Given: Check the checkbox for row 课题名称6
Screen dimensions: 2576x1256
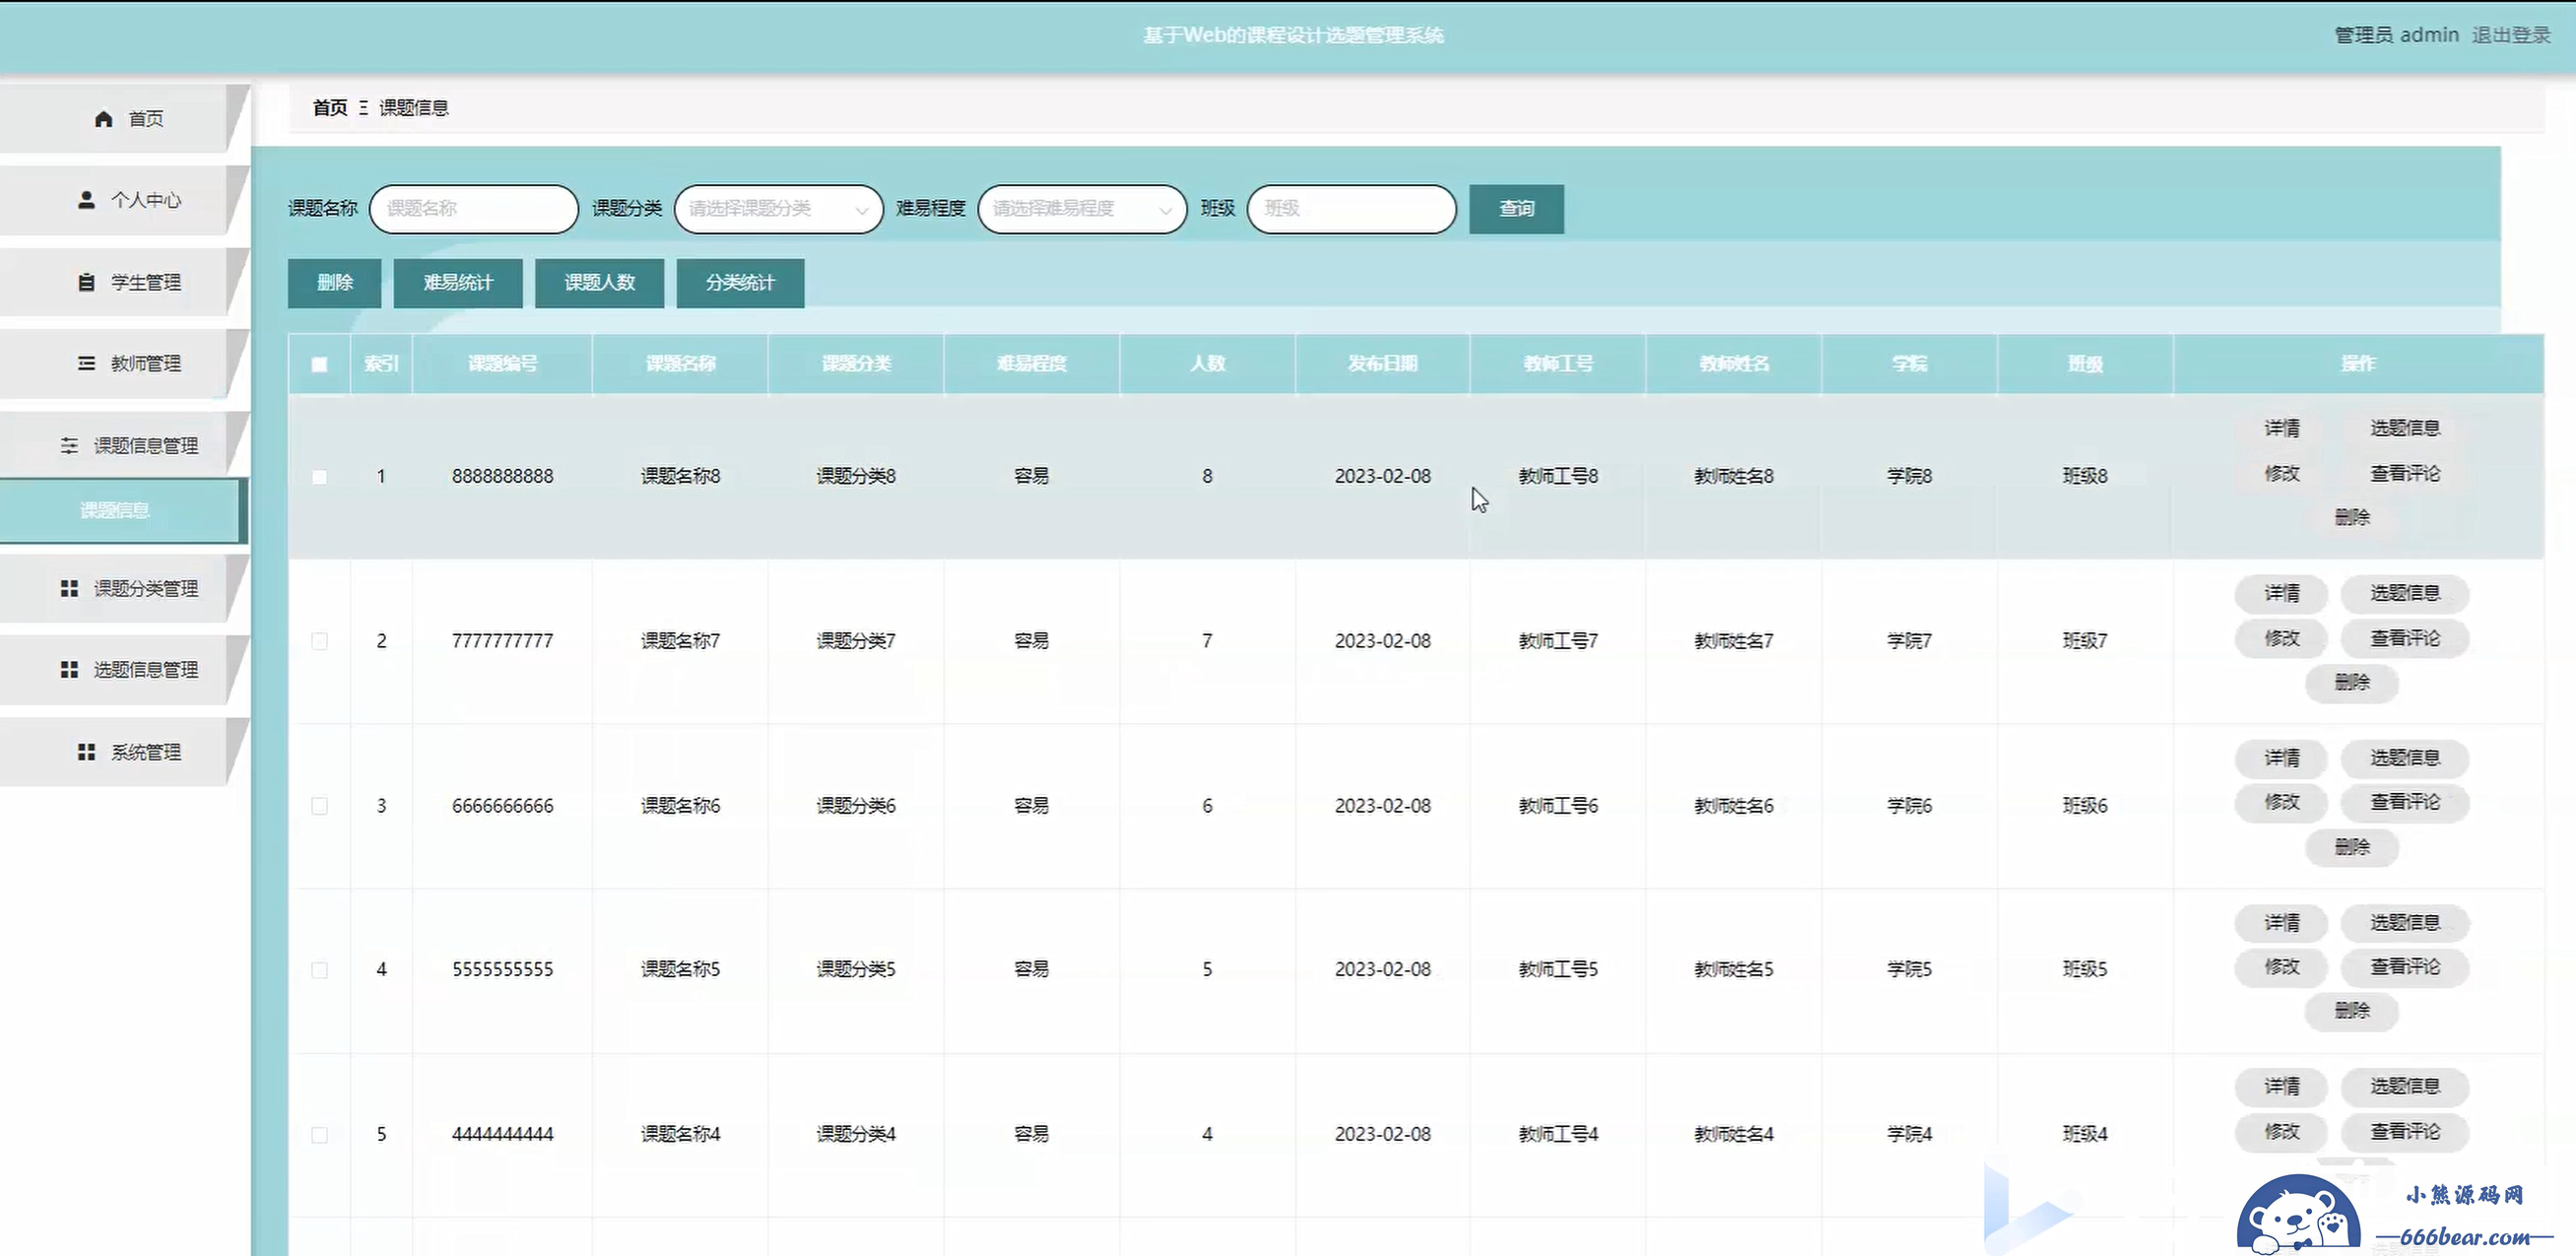Looking at the screenshot, I should 319,806.
